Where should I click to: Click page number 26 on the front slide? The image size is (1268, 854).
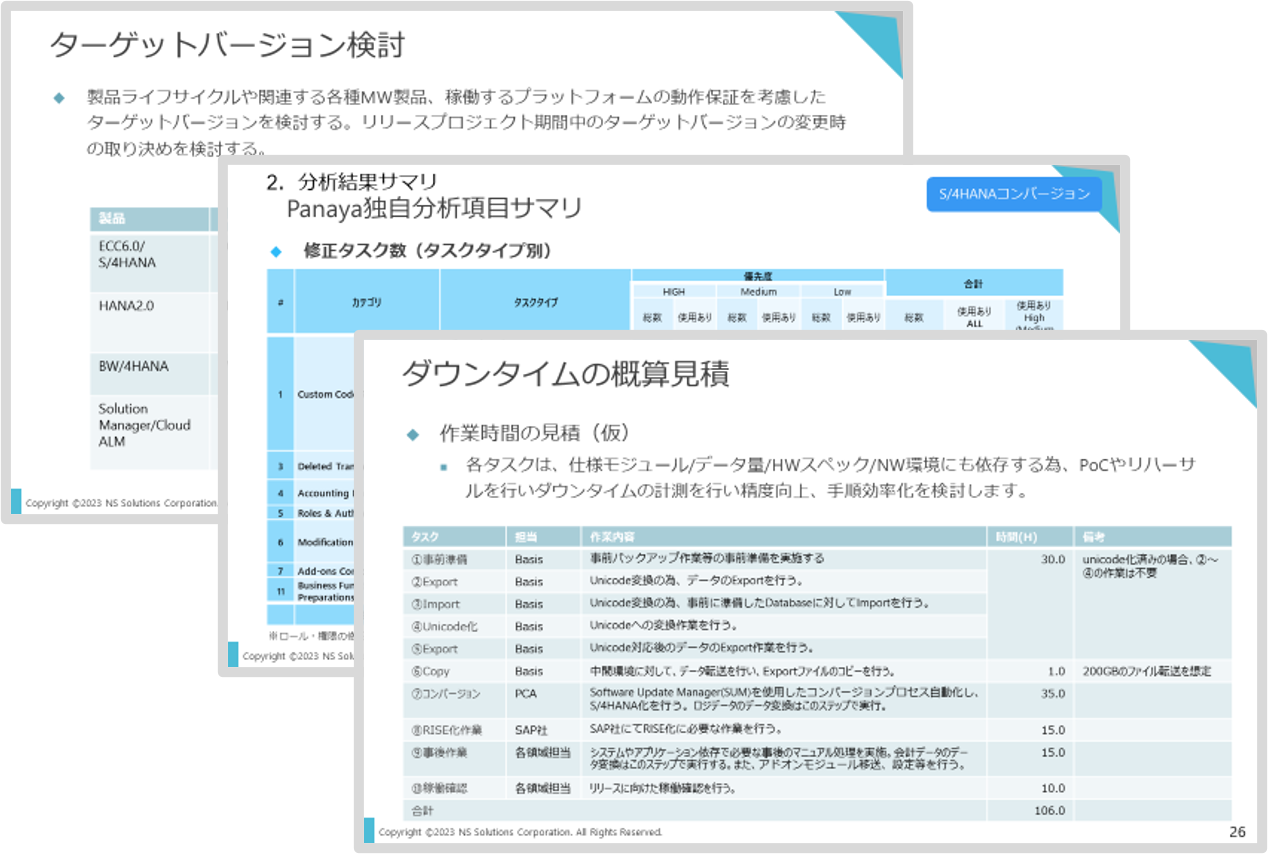click(x=1236, y=831)
